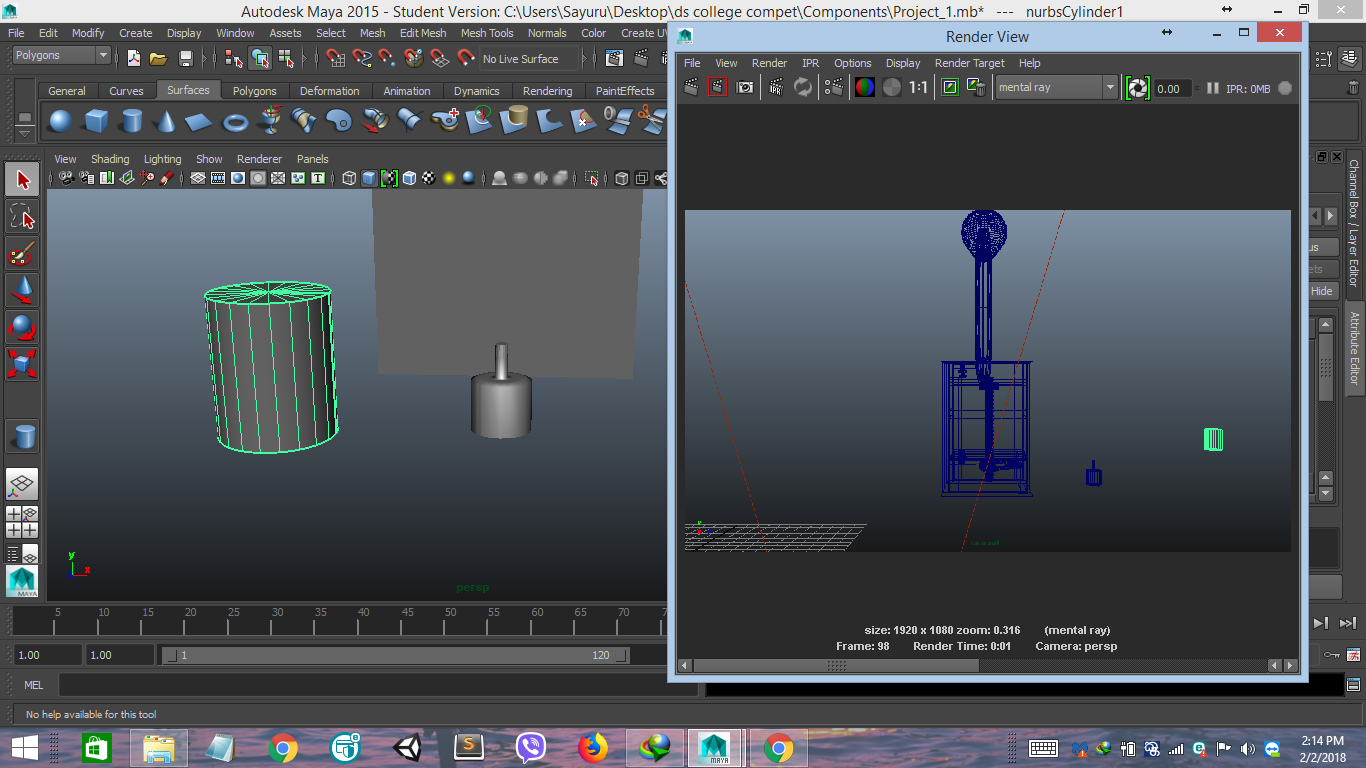Select the arrow Select Tool in the toolbox

(x=21, y=179)
